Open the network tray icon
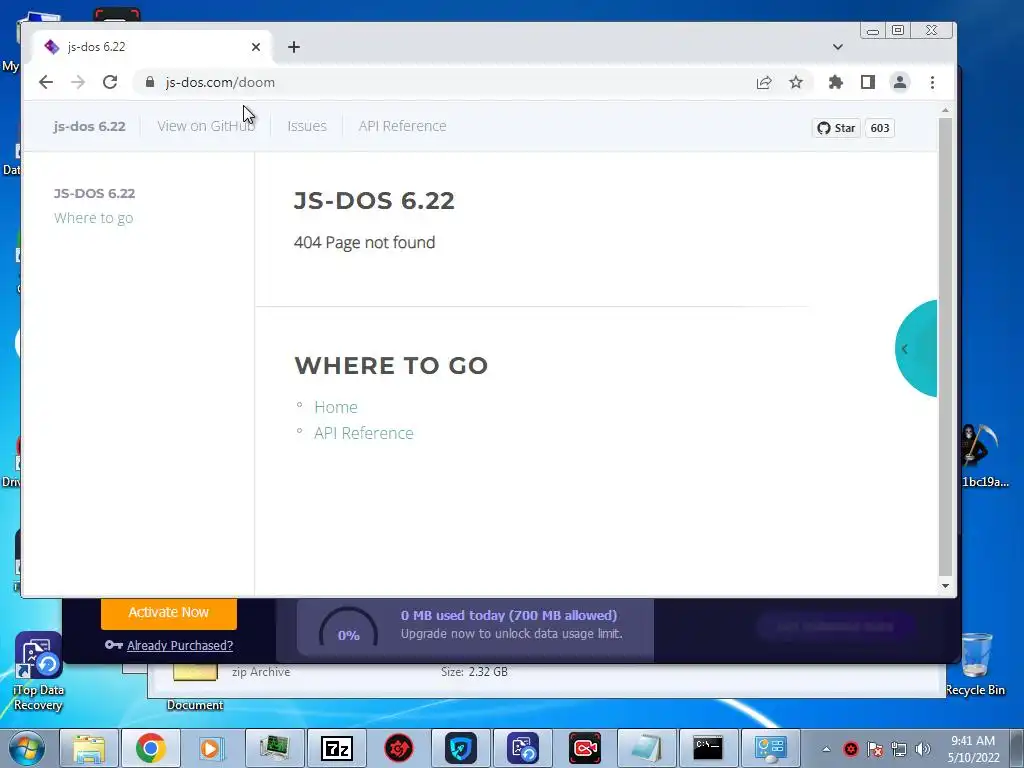1024x768 pixels. coord(899,749)
